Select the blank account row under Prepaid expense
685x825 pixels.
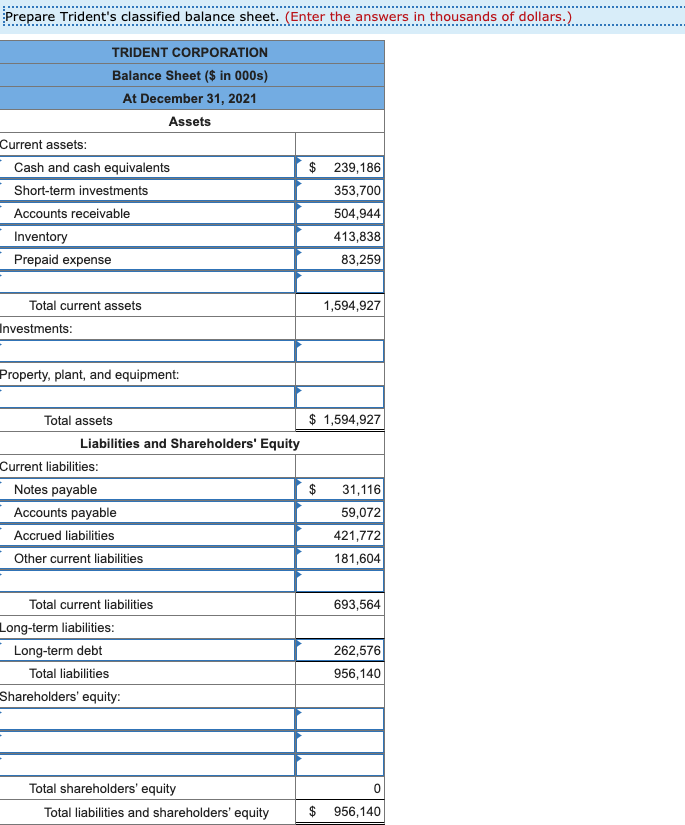point(147,283)
